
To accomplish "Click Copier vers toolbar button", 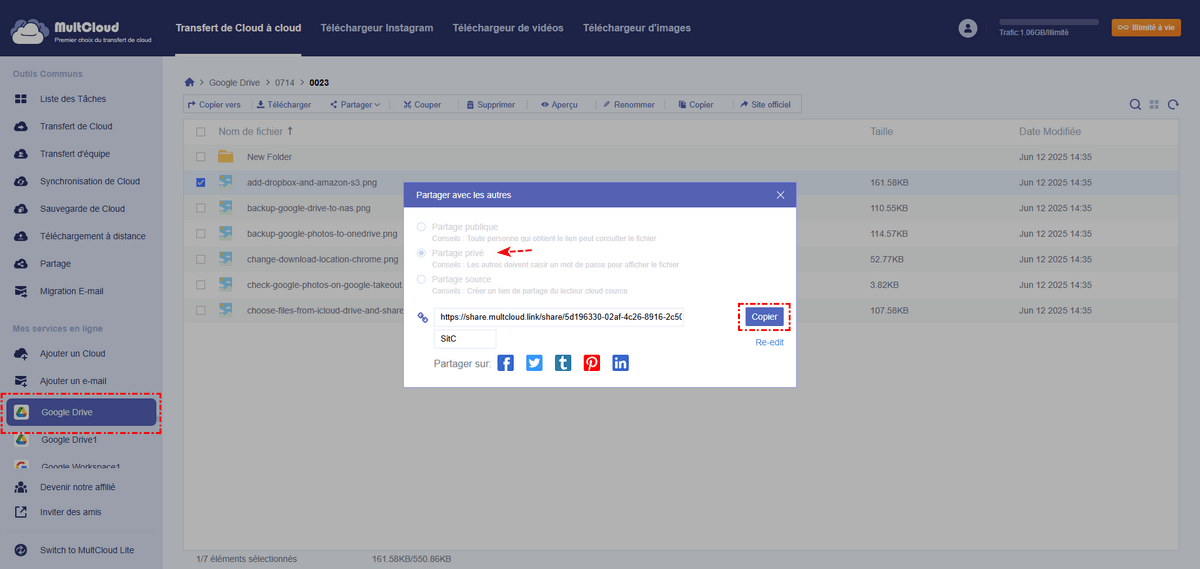I will tap(214, 104).
